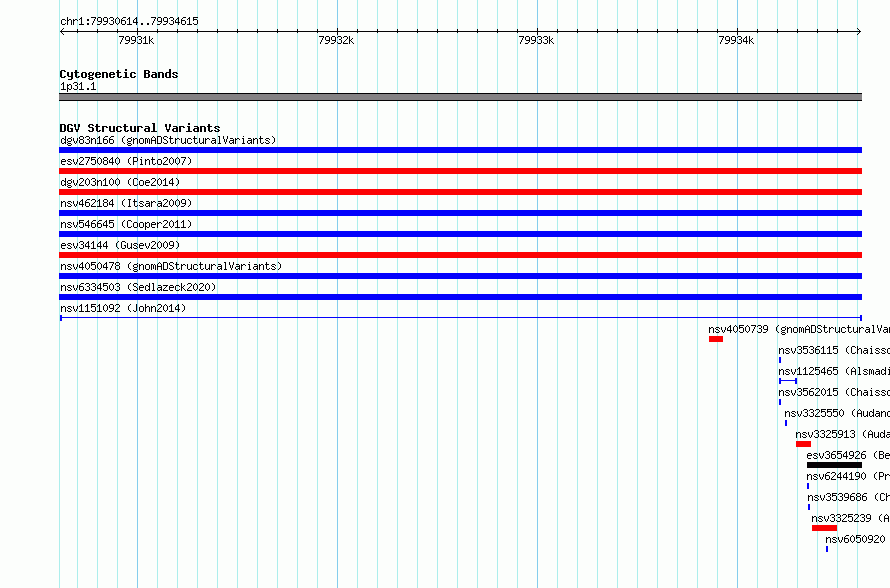890x588 pixels.
Task: Click the DGV Structural Variants track title
Action: (140, 128)
